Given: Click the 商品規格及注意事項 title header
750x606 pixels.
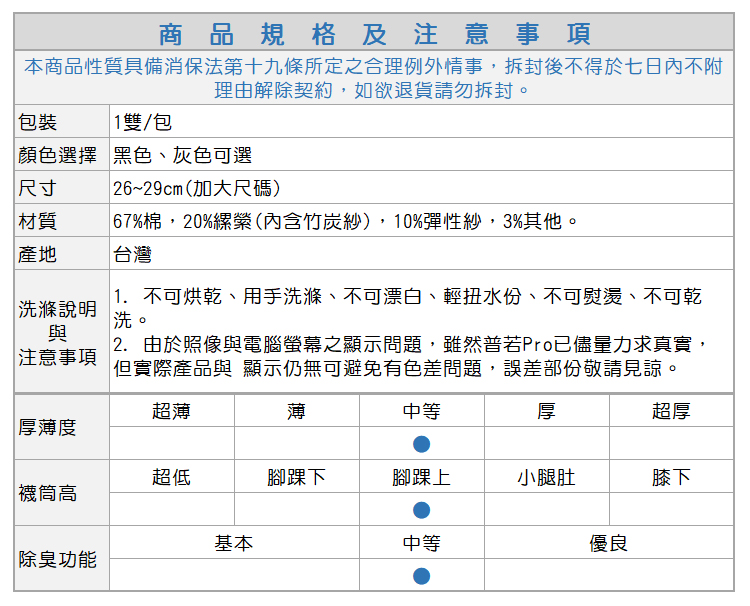Looking at the screenshot, I should click(x=374, y=33).
